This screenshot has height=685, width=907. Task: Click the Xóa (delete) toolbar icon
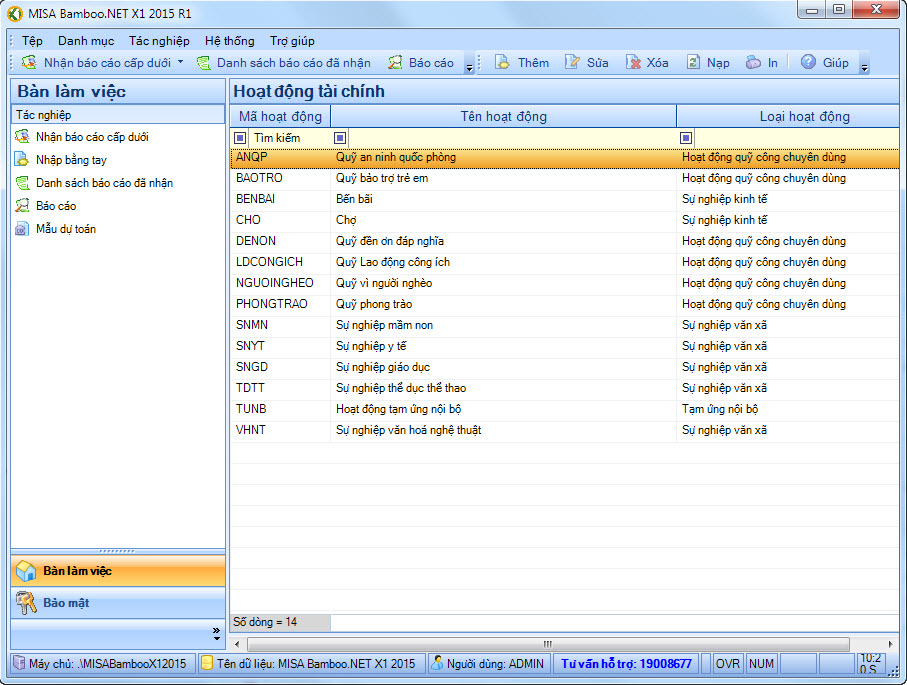coord(633,62)
